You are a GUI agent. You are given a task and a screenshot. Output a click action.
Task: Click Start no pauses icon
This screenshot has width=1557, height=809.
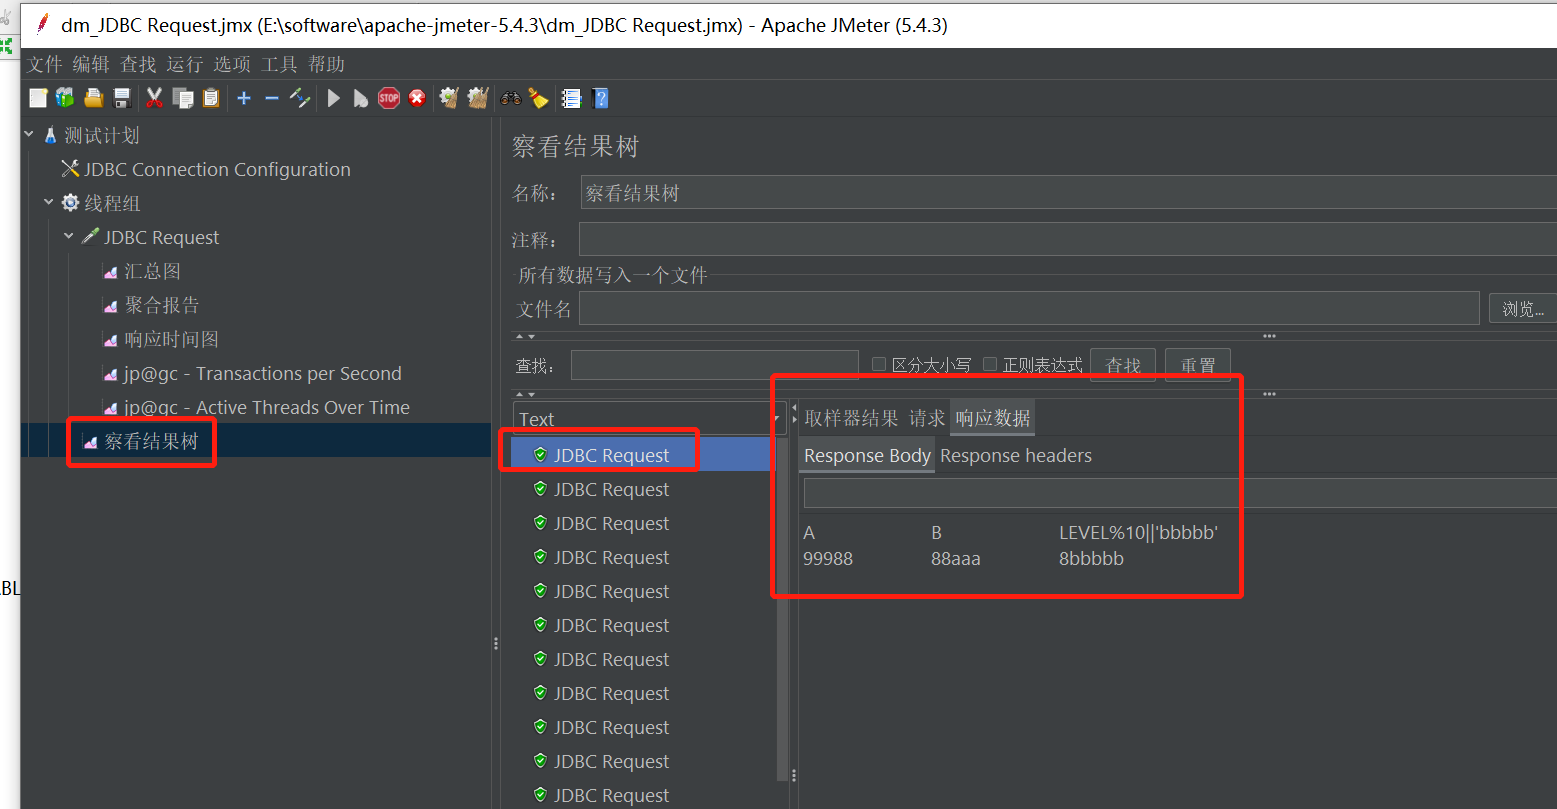click(361, 98)
